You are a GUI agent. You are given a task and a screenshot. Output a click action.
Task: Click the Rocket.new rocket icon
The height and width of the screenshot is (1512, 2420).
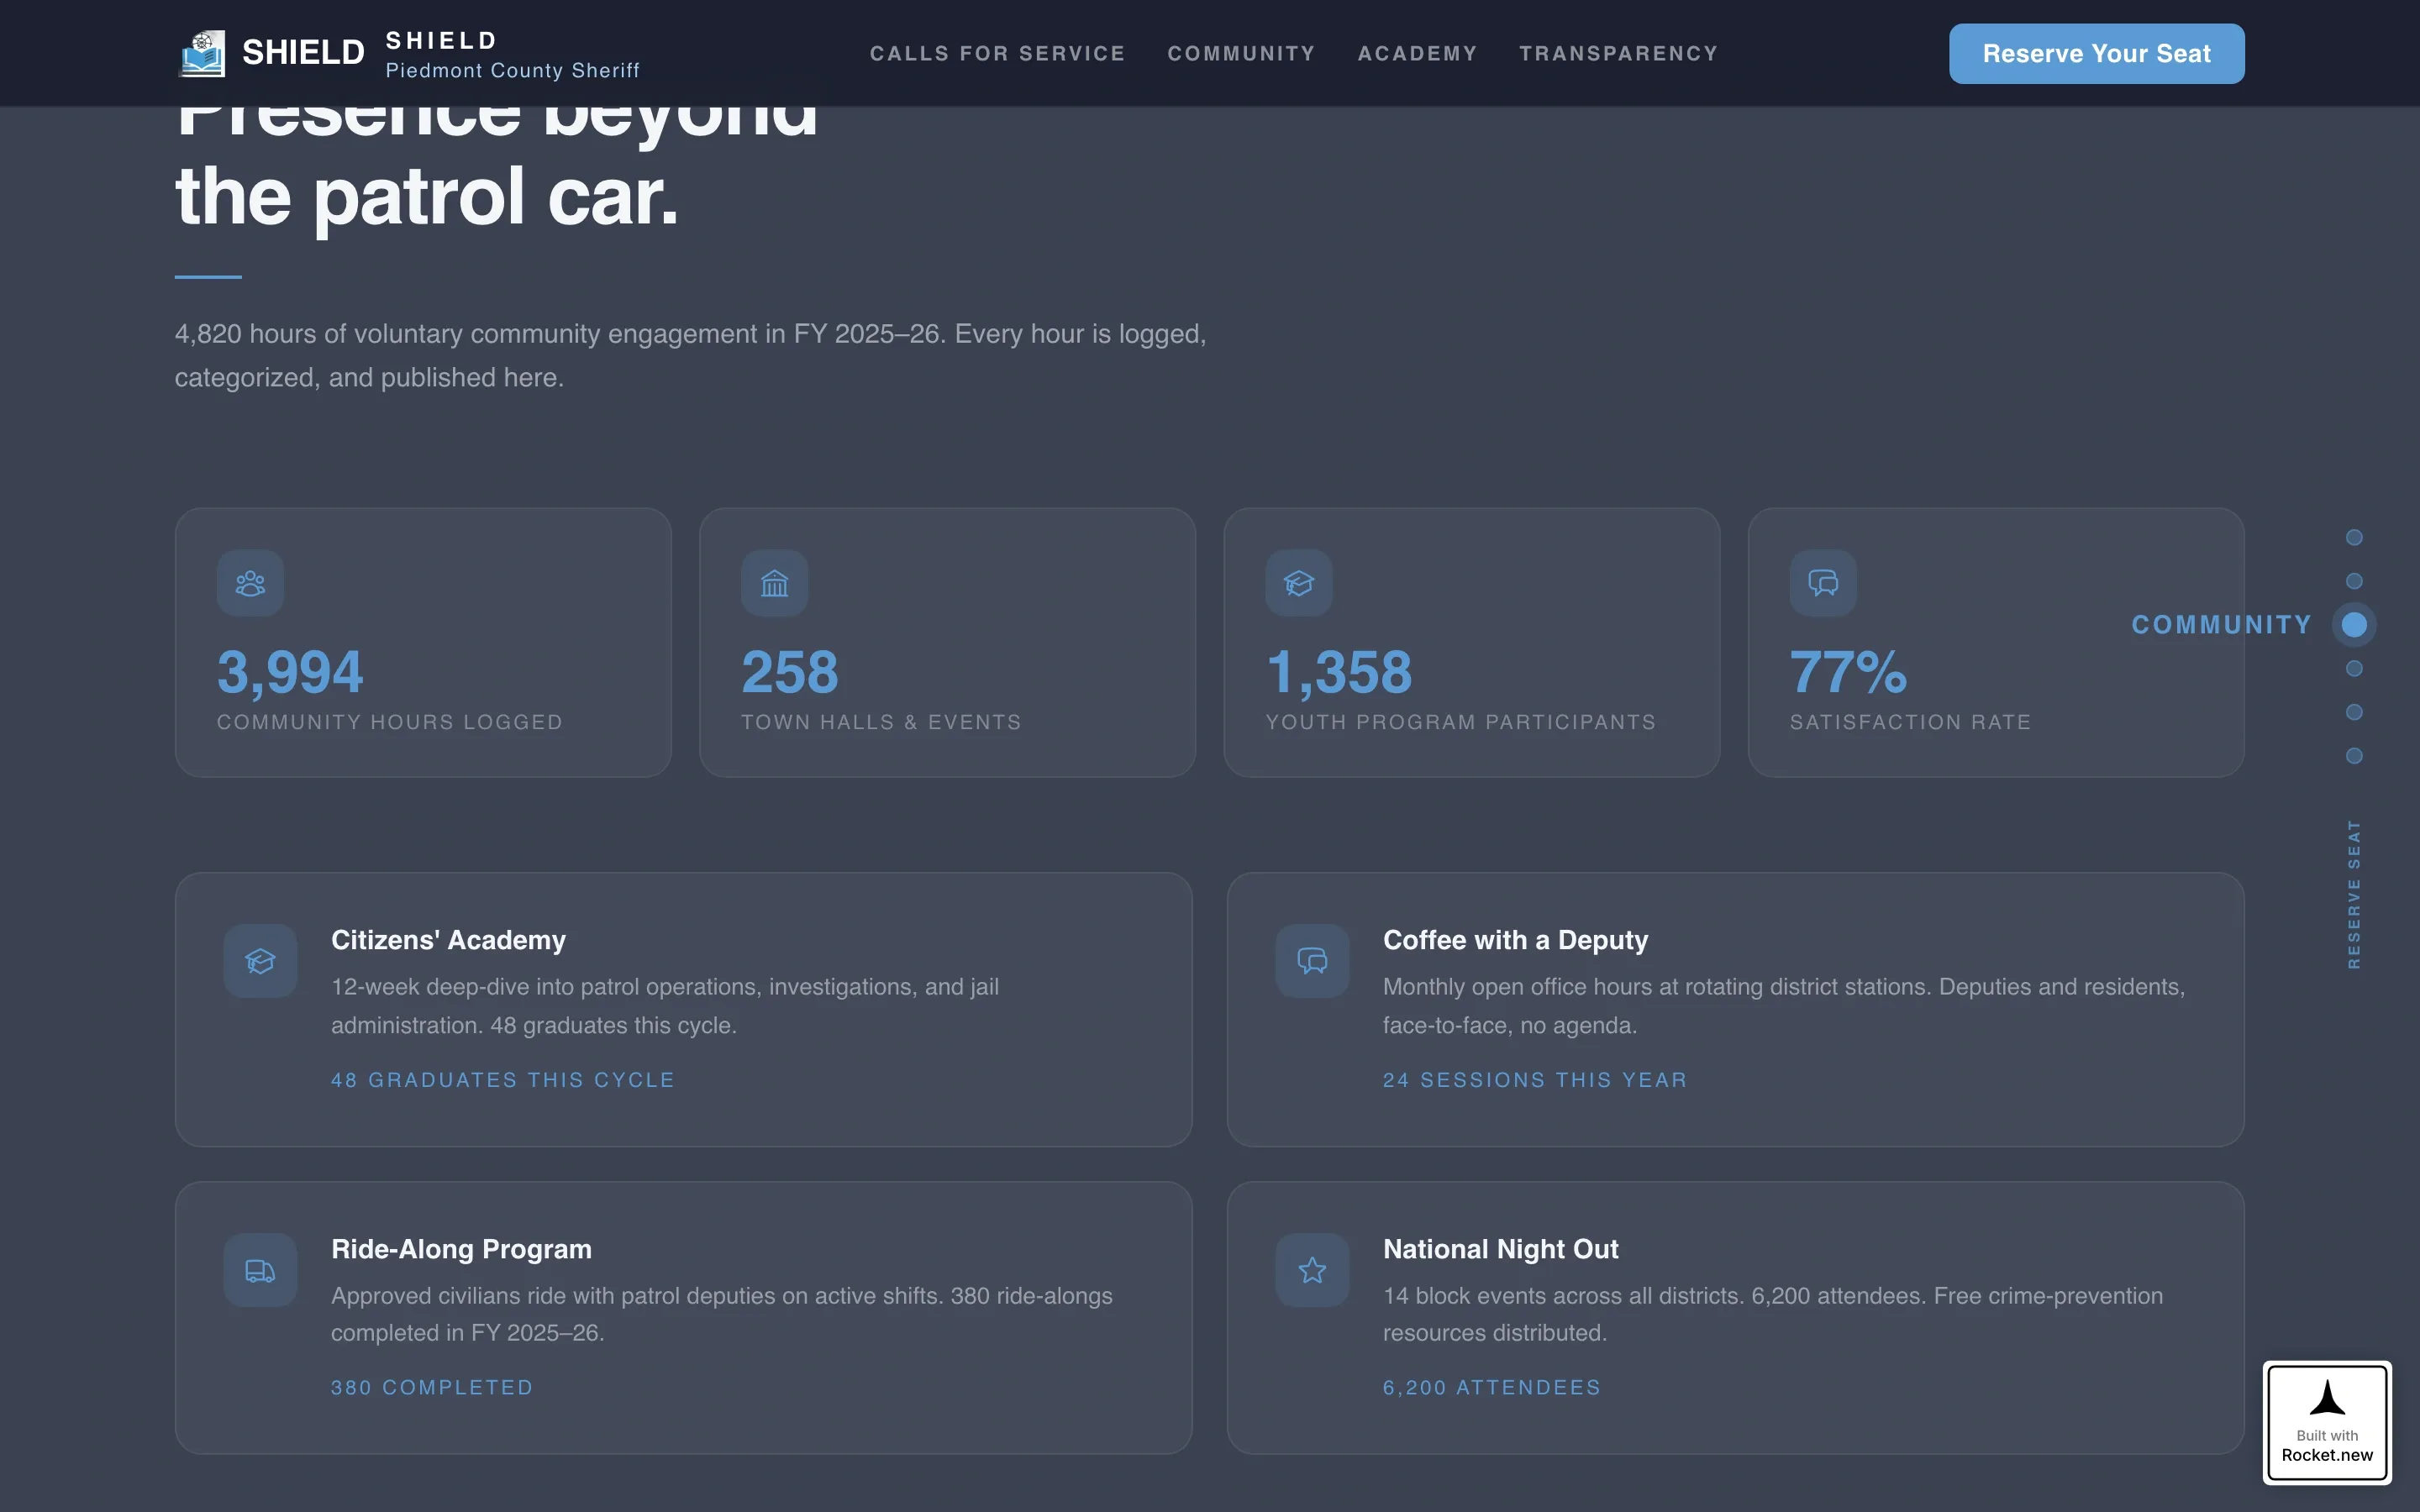pos(2327,1398)
